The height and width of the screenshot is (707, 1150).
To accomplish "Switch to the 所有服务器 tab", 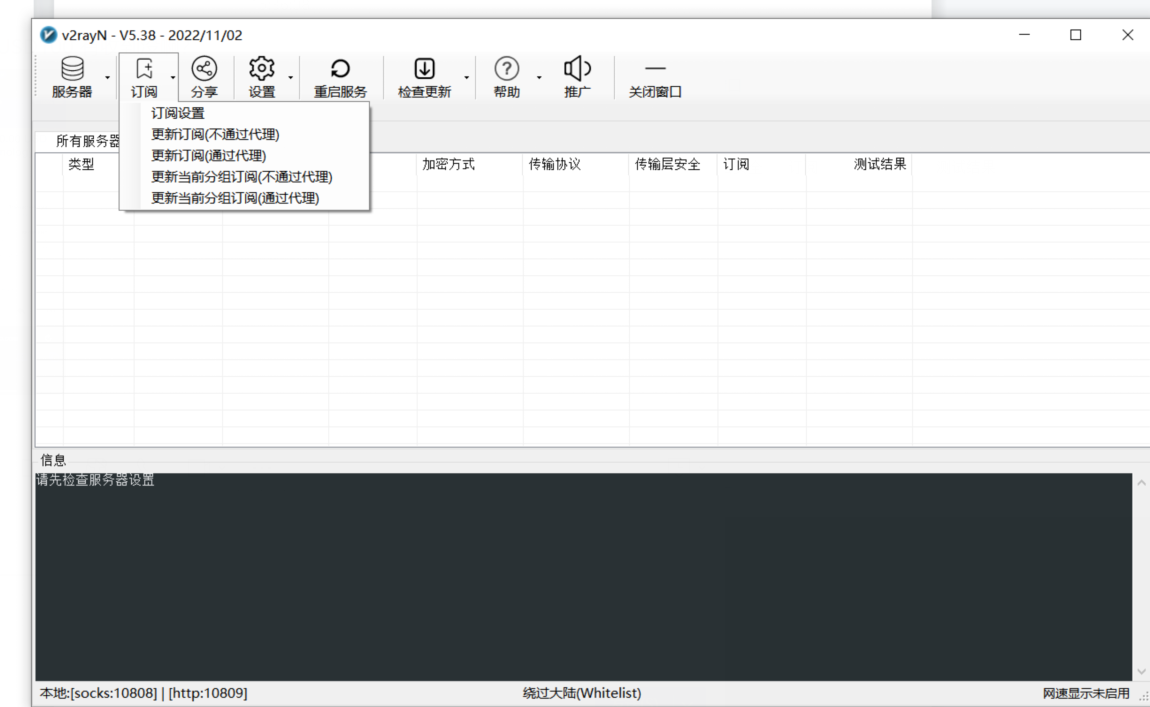I will [x=87, y=141].
